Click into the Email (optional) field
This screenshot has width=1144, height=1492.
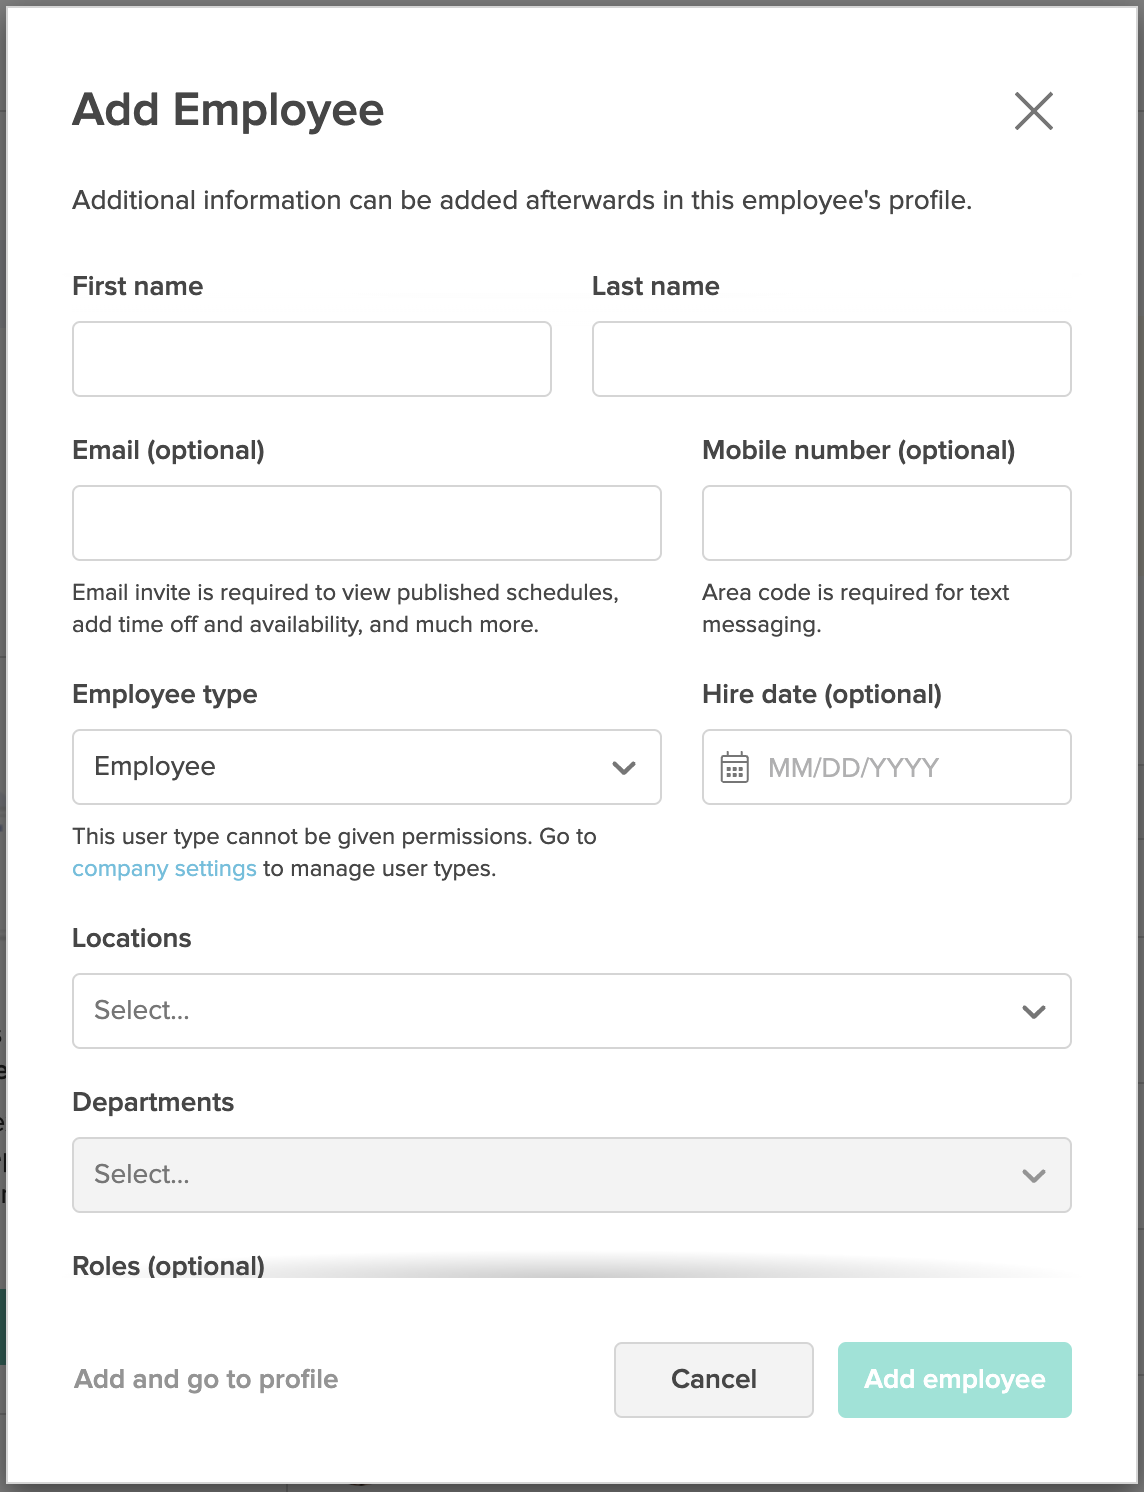(x=366, y=523)
